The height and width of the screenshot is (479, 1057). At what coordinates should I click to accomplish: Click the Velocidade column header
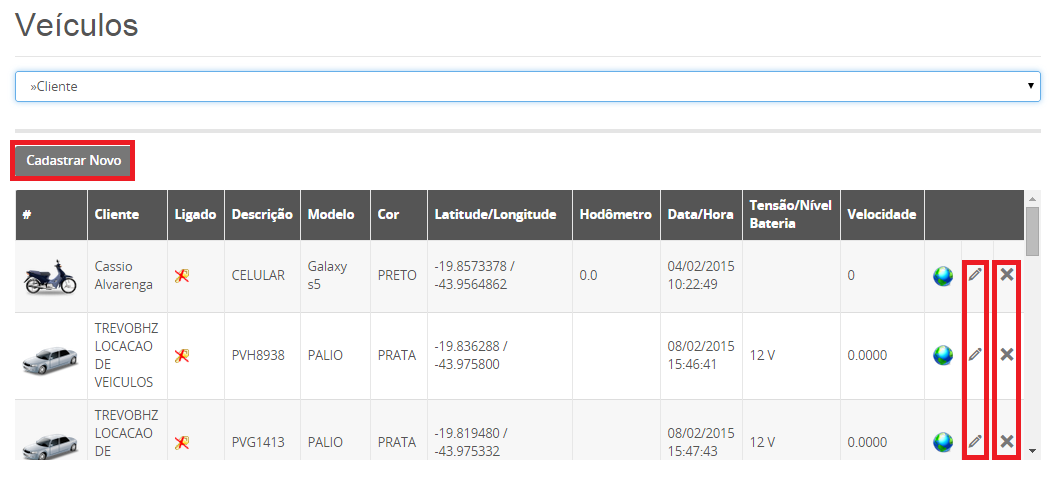[882, 214]
